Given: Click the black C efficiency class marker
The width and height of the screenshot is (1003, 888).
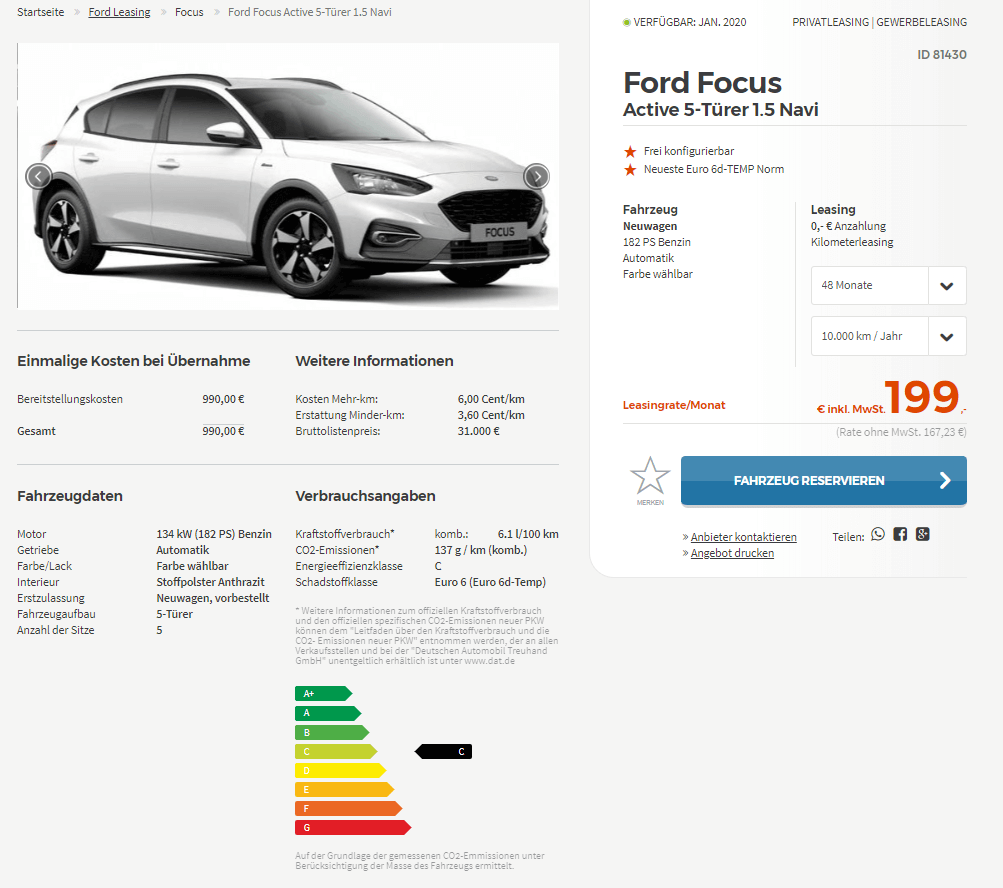Looking at the screenshot, I should coord(443,751).
